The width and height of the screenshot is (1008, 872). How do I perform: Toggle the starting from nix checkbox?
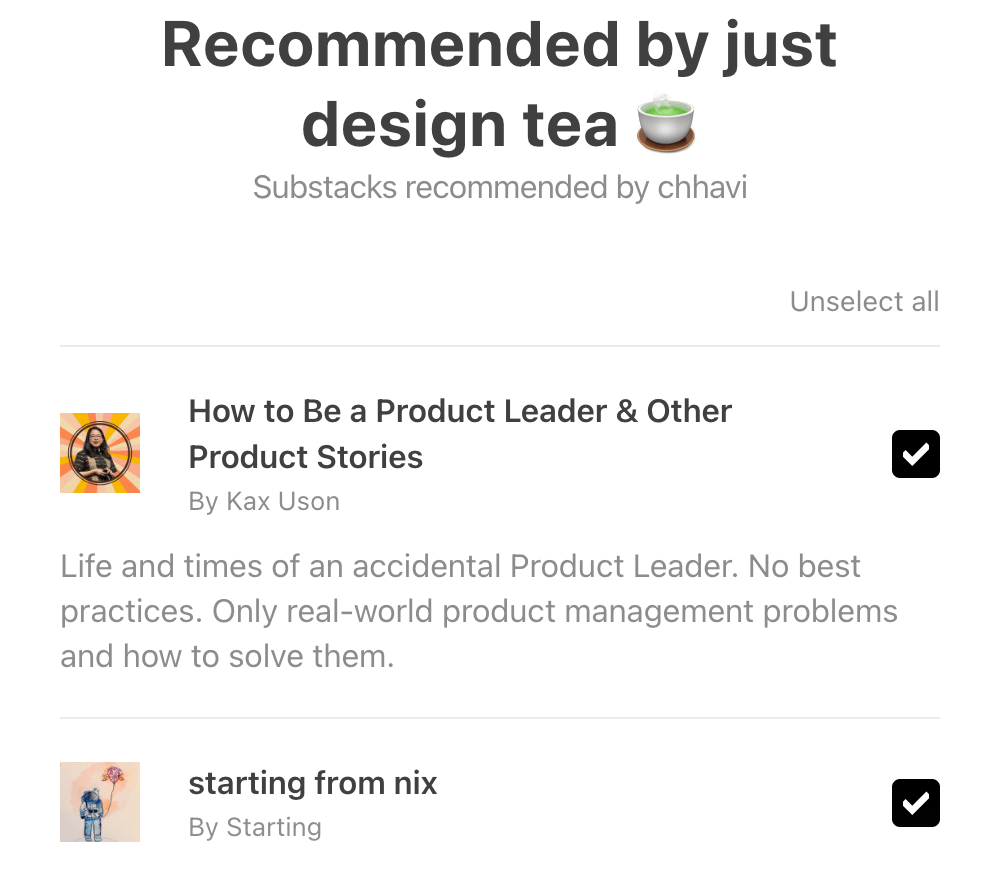click(x=915, y=803)
